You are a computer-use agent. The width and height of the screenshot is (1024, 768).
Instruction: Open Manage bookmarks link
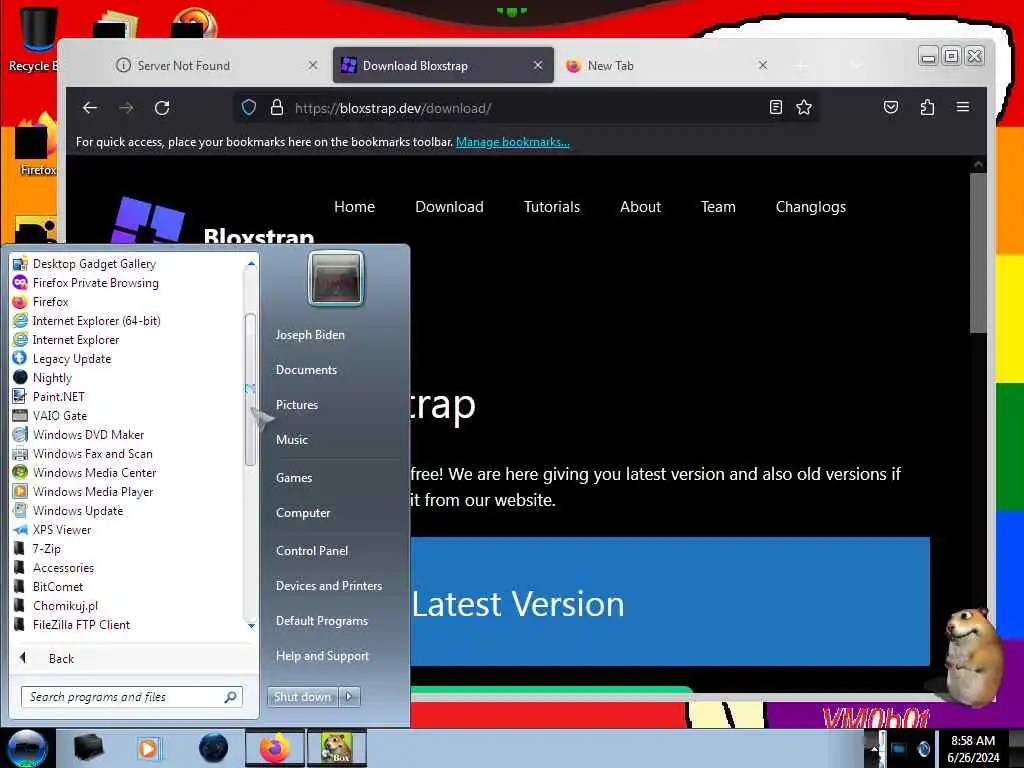(513, 142)
